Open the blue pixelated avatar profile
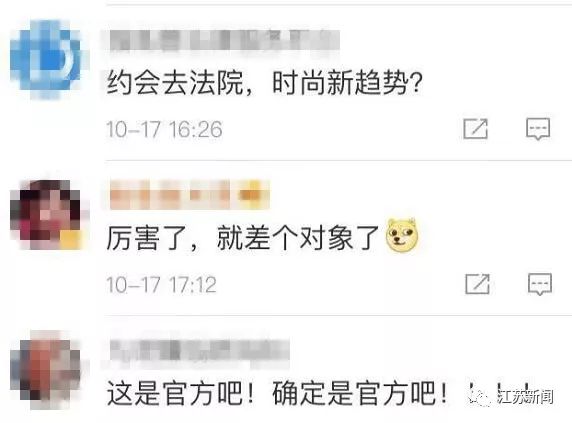 (47, 59)
